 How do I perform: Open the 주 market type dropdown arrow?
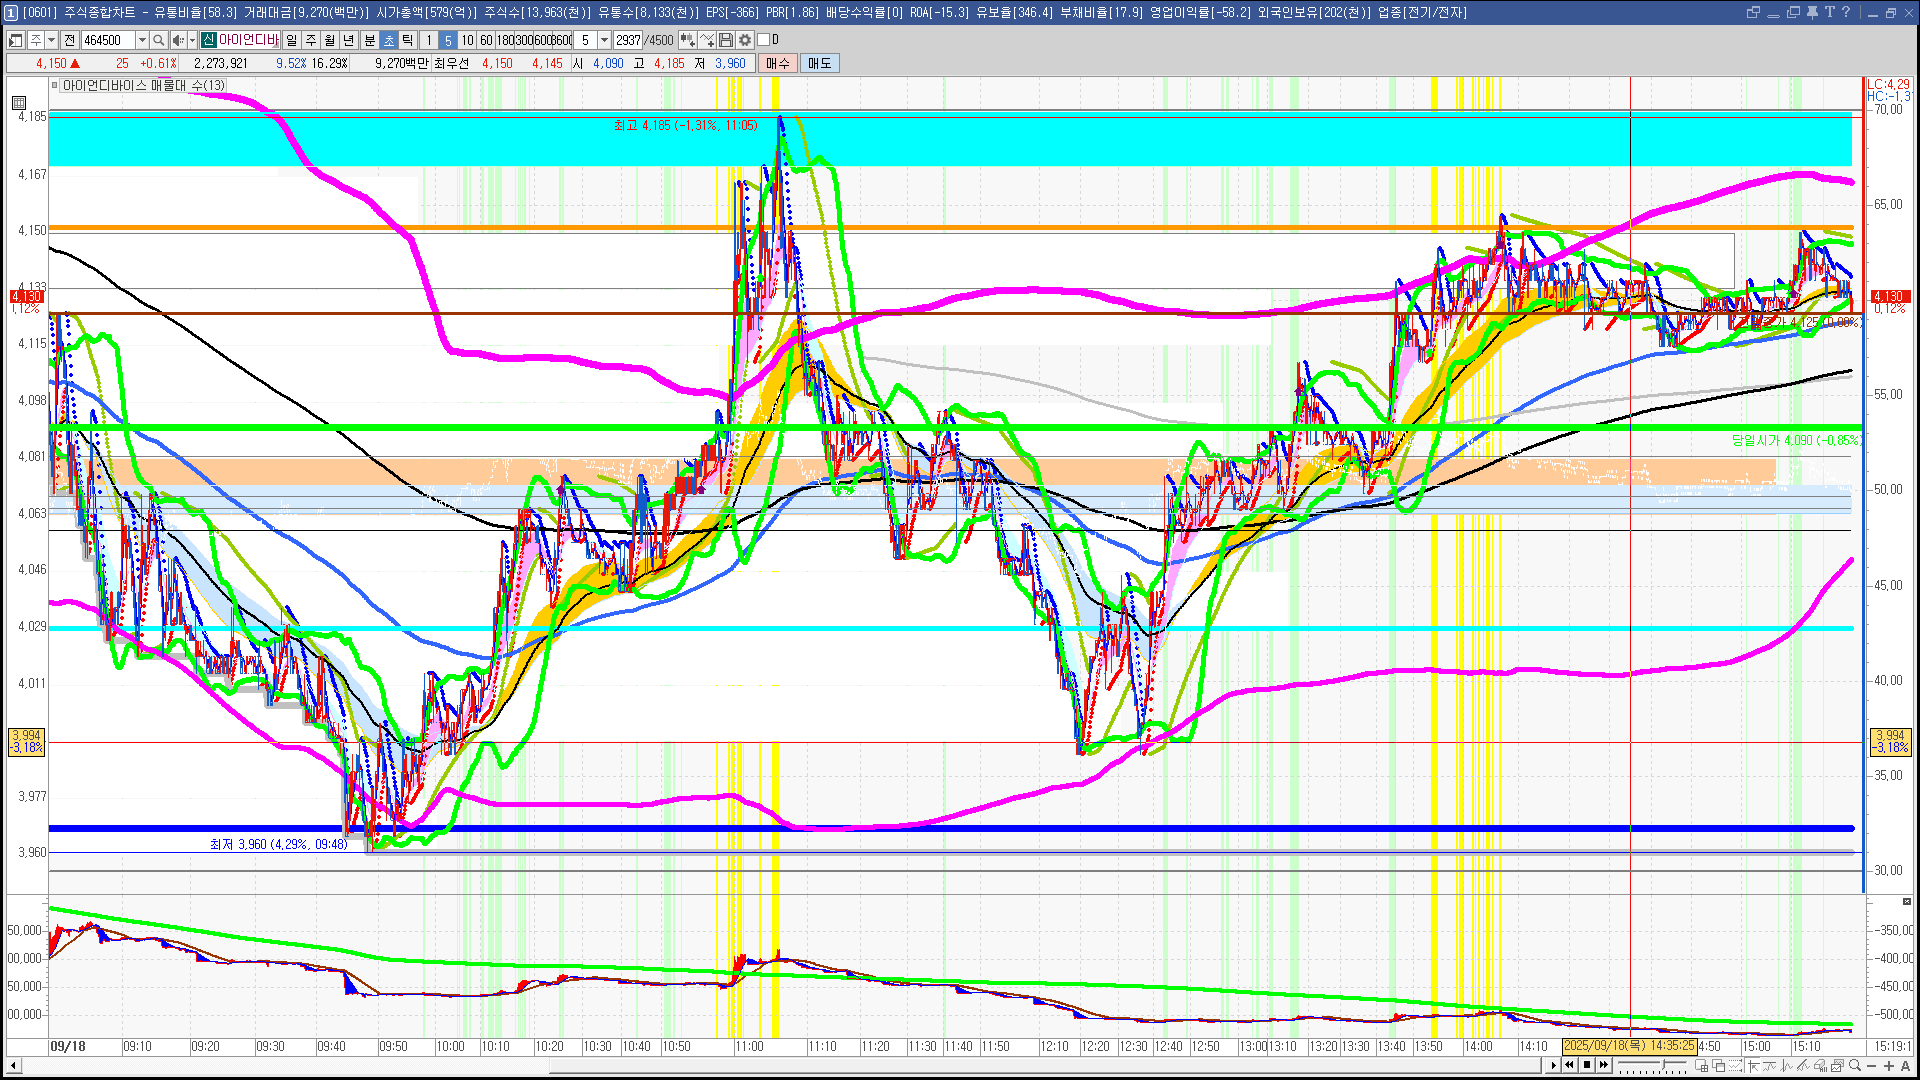pos(51,40)
